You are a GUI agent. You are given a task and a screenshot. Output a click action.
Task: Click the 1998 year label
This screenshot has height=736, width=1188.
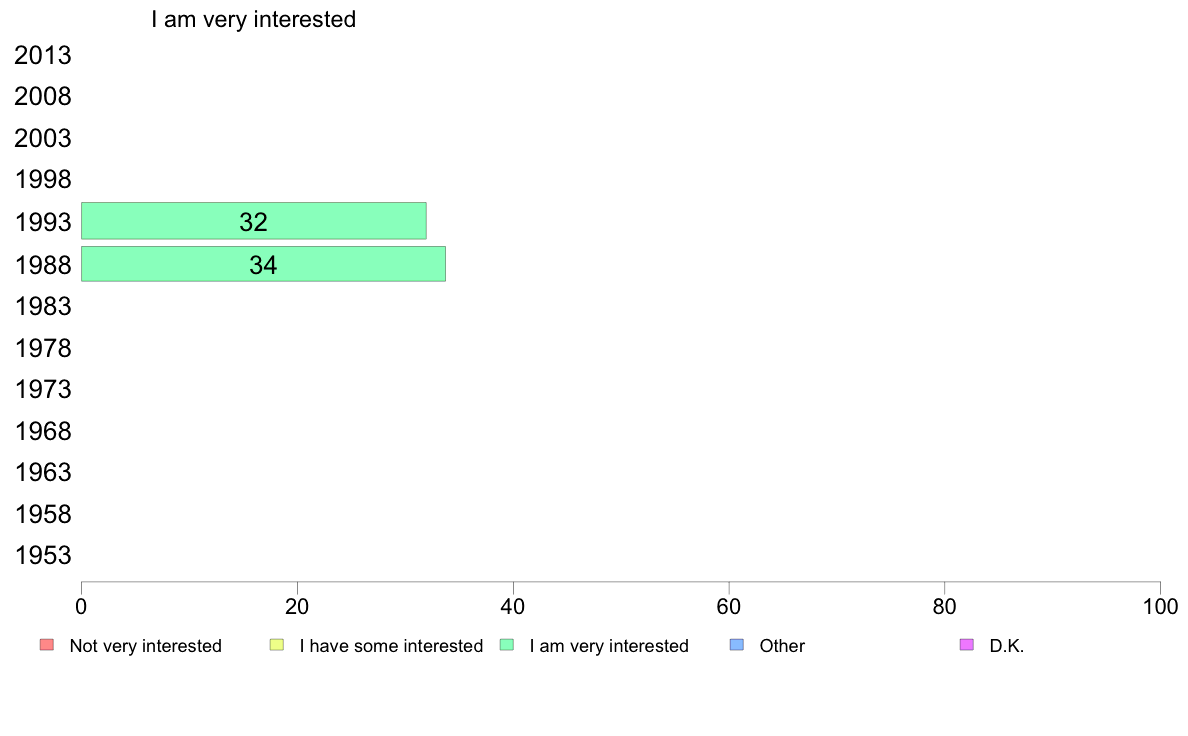(x=42, y=180)
